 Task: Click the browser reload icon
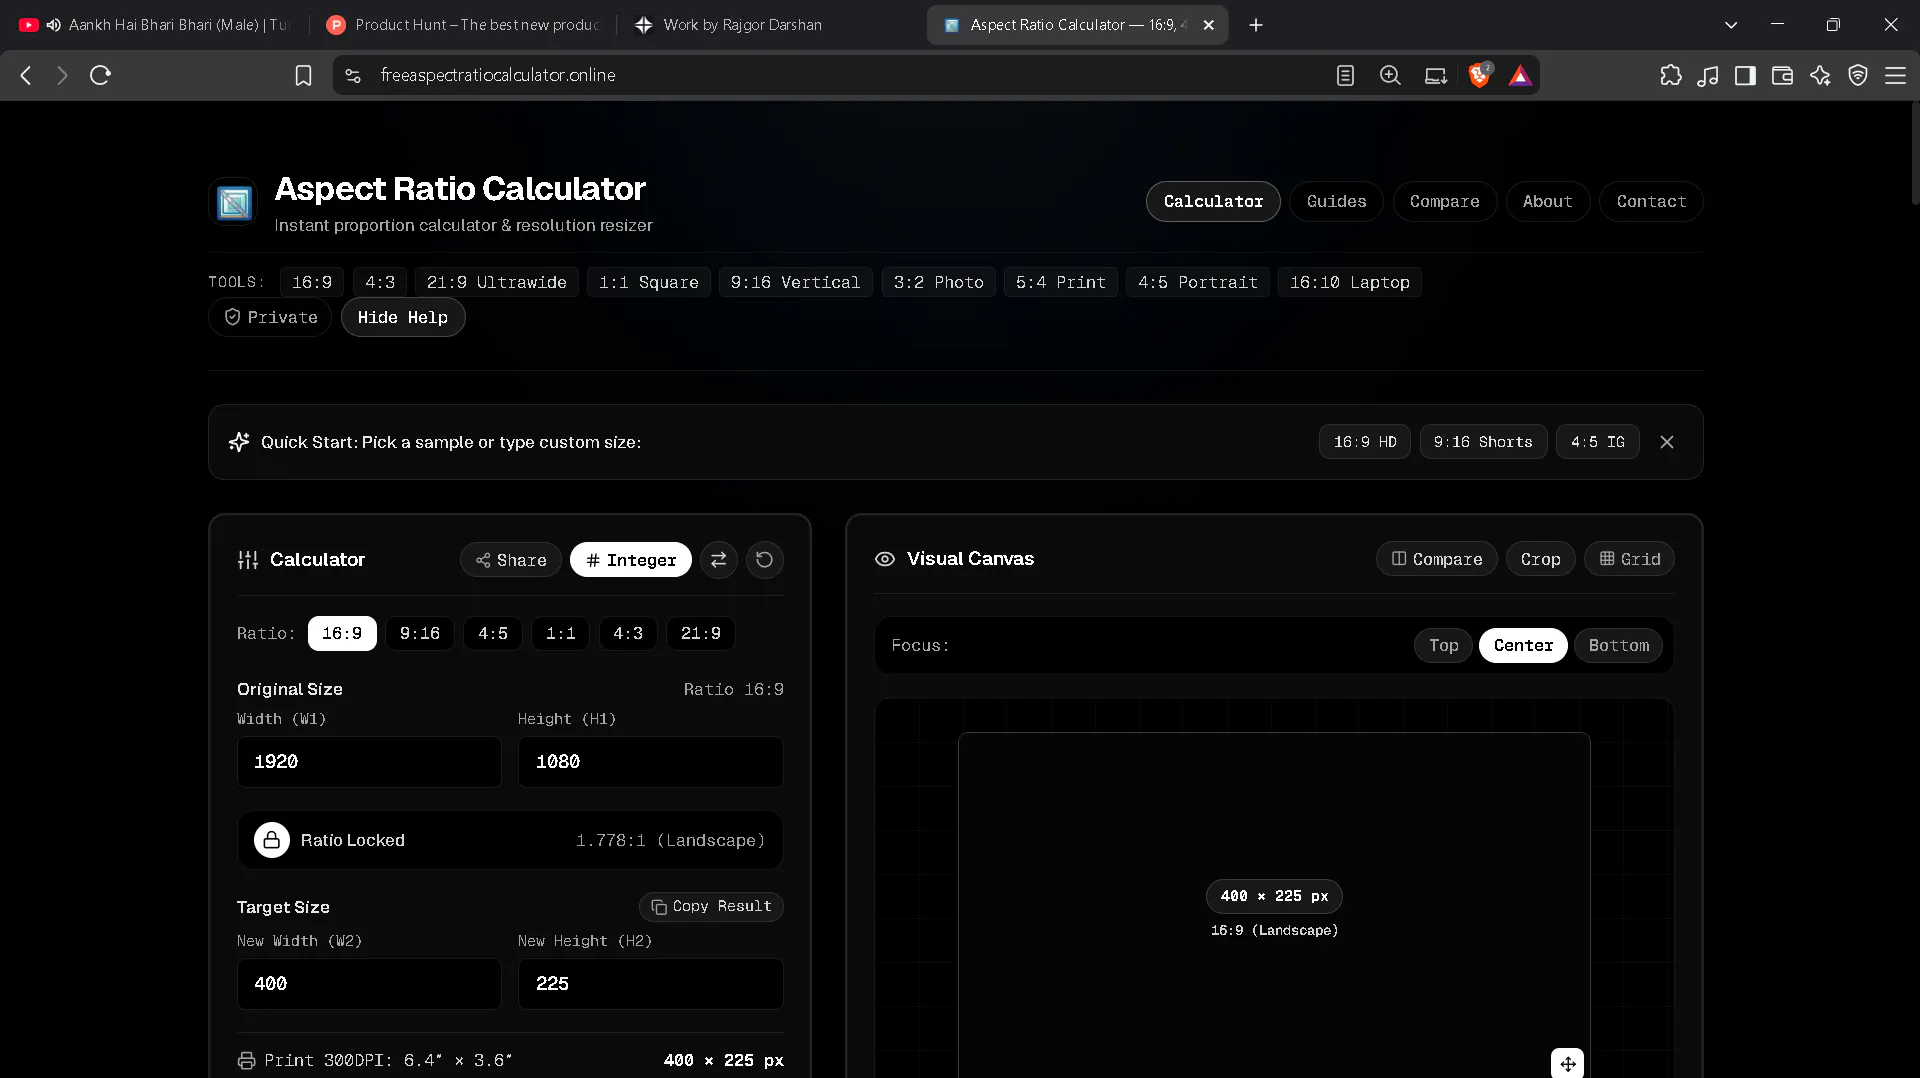[x=100, y=75]
